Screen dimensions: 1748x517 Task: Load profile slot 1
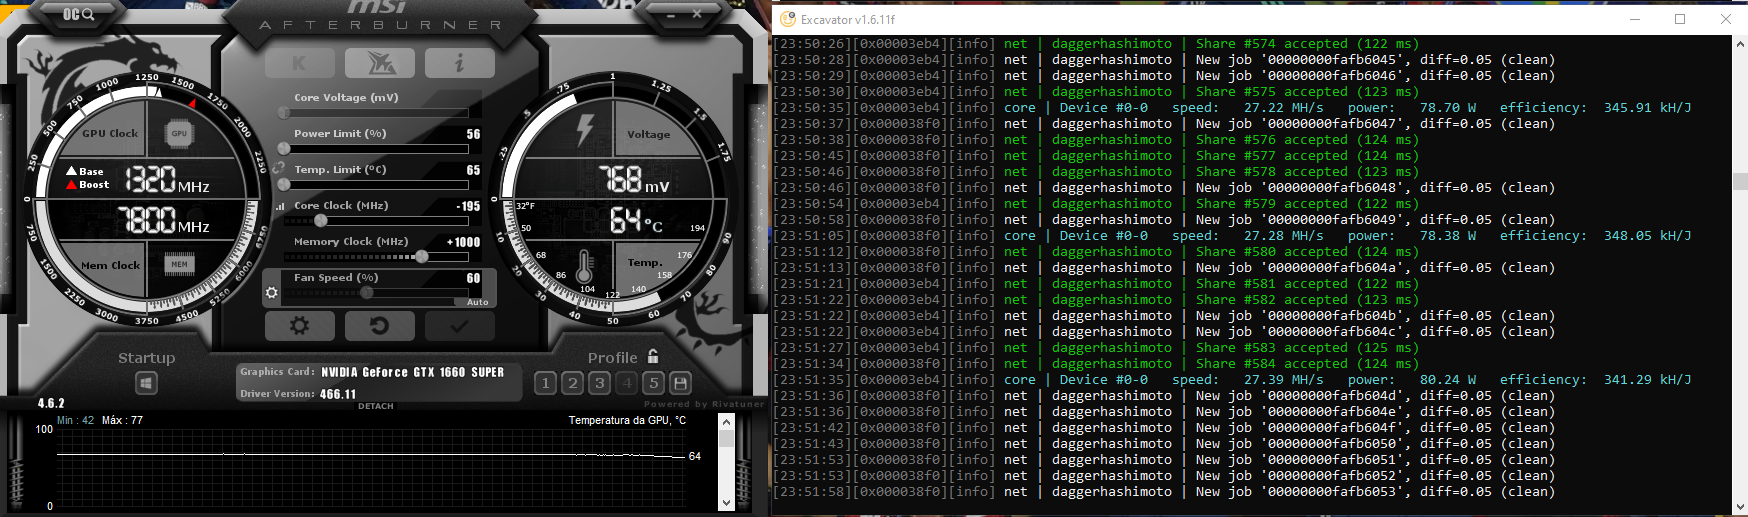545,383
